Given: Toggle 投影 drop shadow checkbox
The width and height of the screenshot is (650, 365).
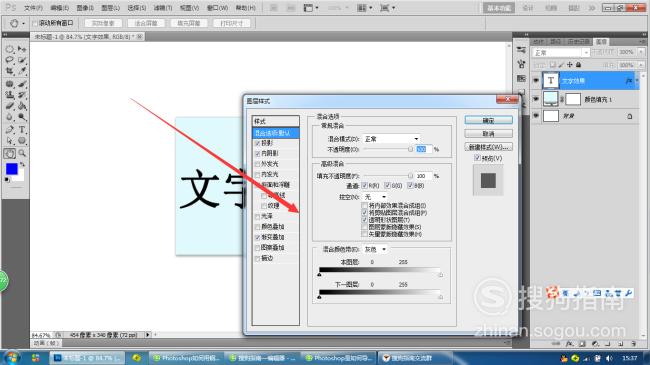Looking at the screenshot, I should tap(257, 143).
